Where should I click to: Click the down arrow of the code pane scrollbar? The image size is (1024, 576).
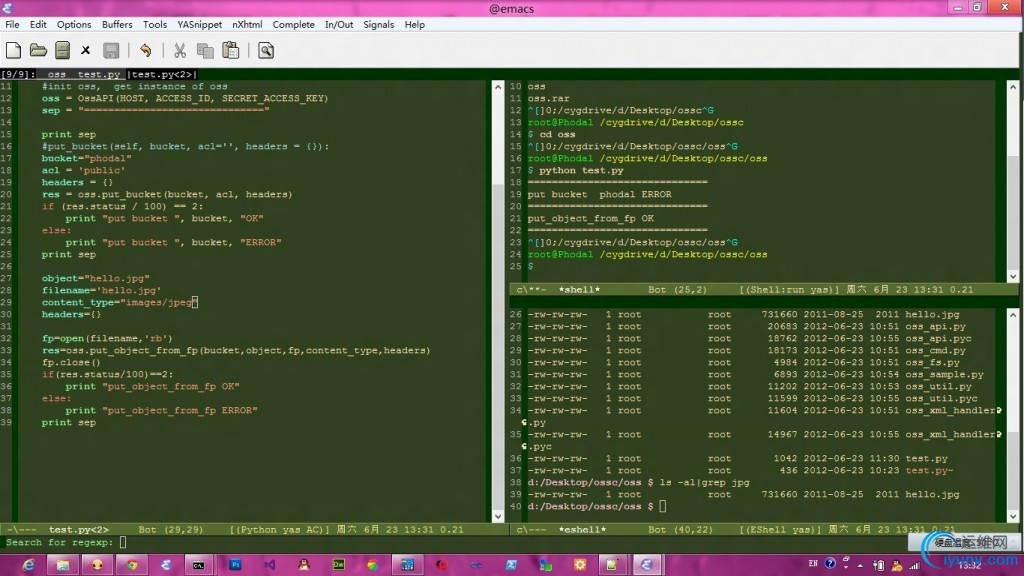498,516
